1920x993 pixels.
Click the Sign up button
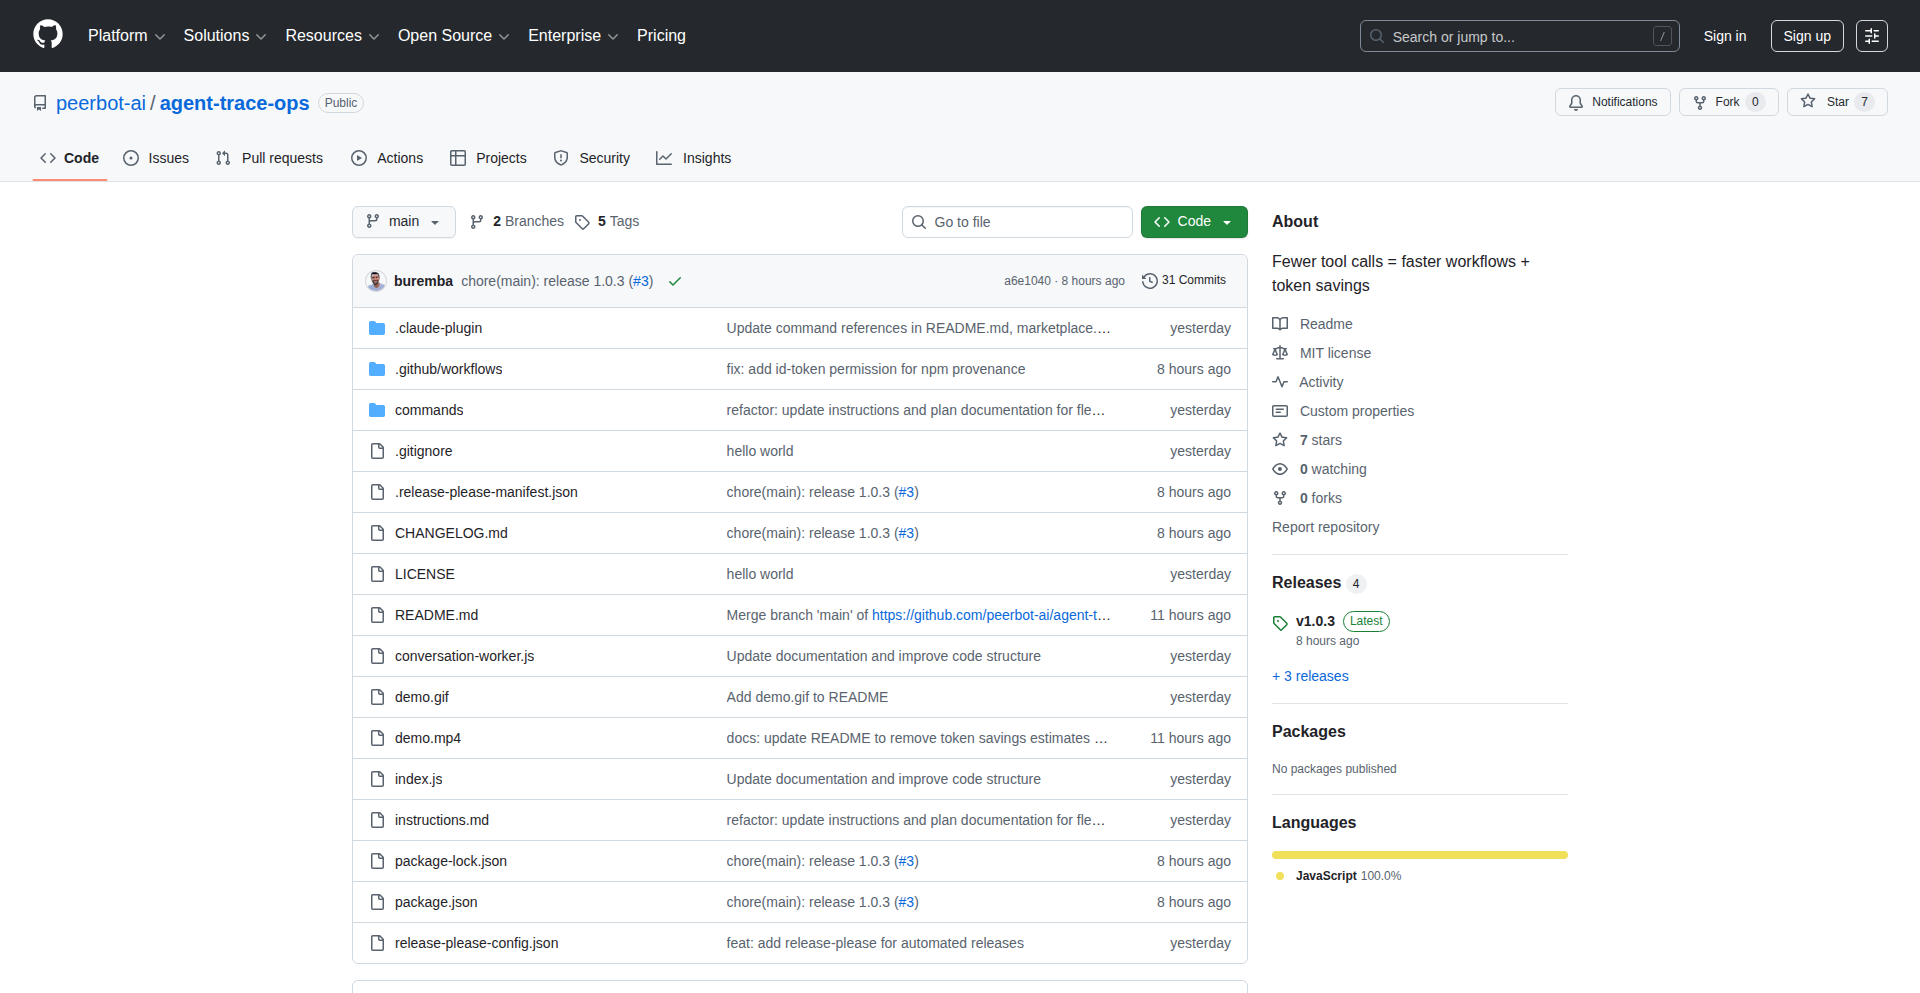point(1806,35)
